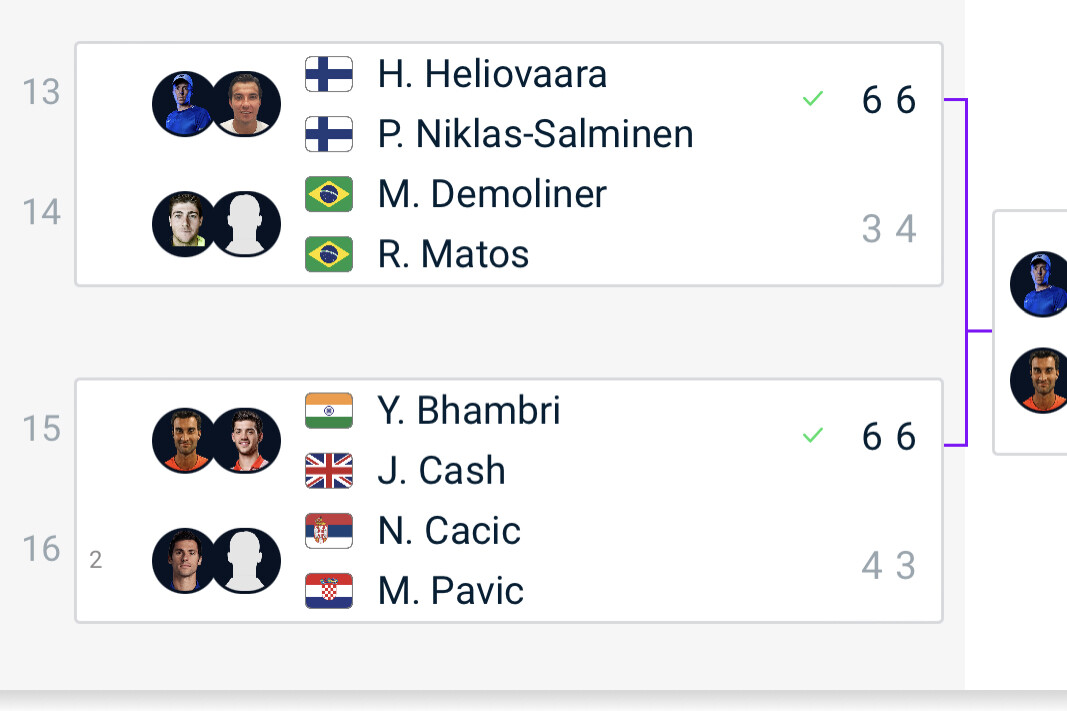Click the Brazil flag beside M. Demoliner
Screen dimensions: 1067x711
point(329,194)
